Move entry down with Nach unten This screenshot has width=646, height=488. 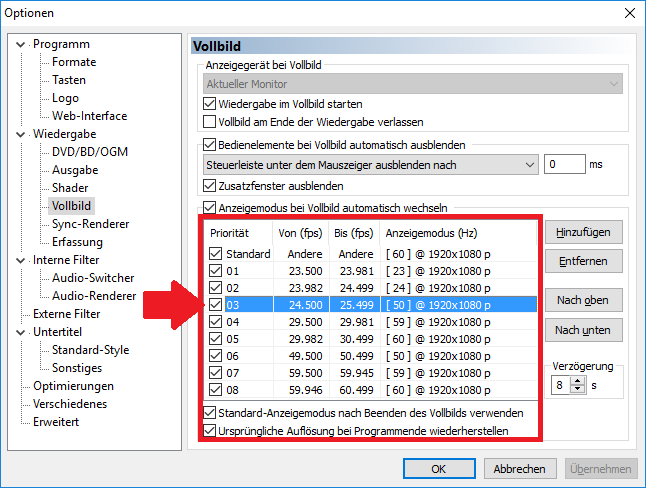583,330
